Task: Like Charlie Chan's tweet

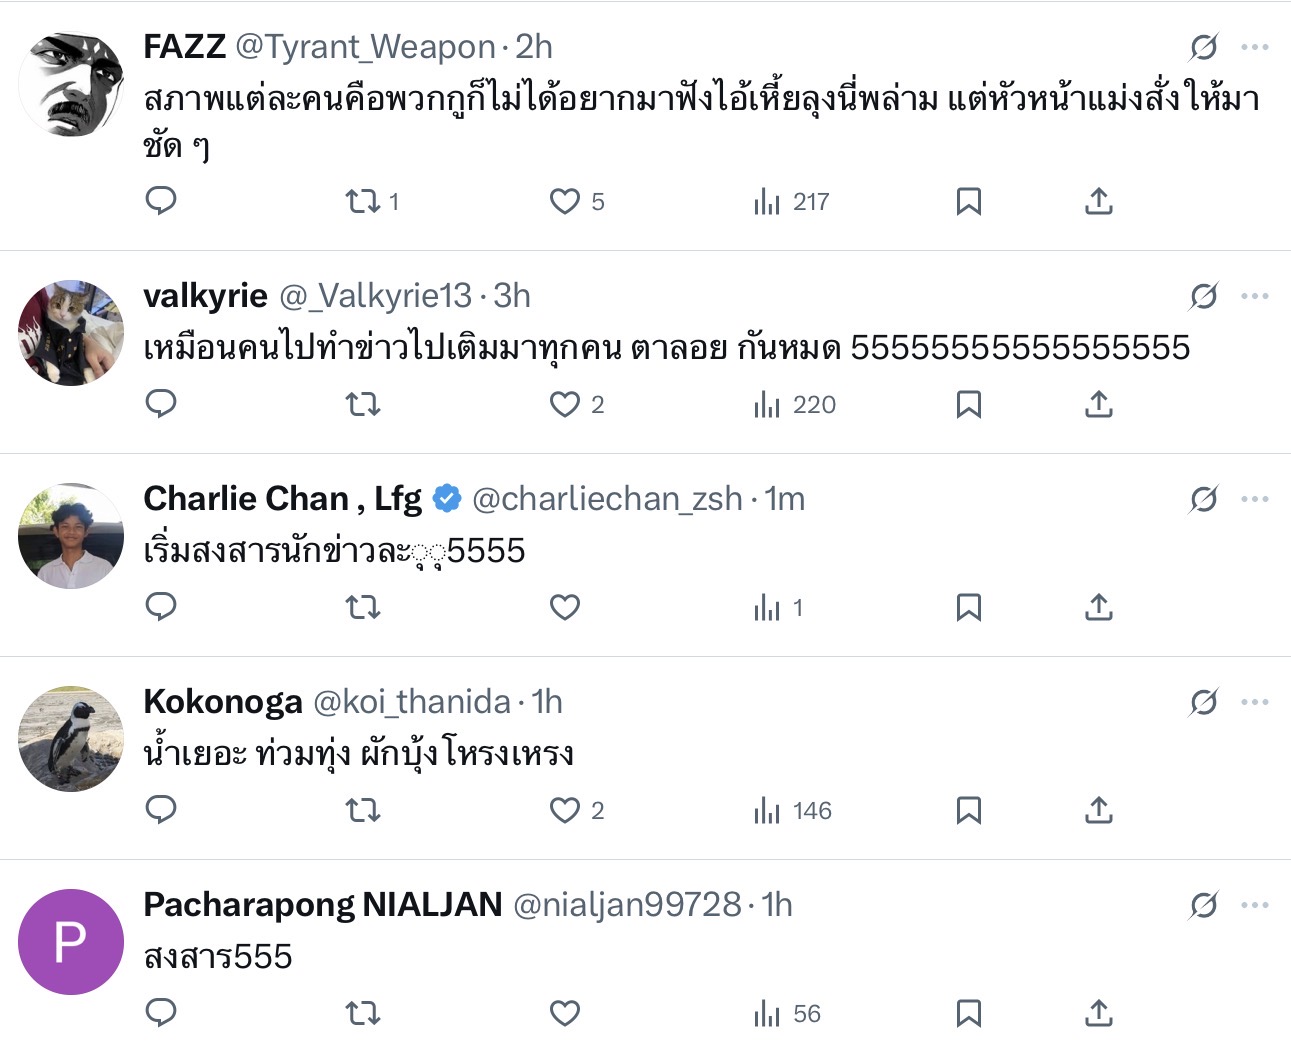Action: pos(565,607)
